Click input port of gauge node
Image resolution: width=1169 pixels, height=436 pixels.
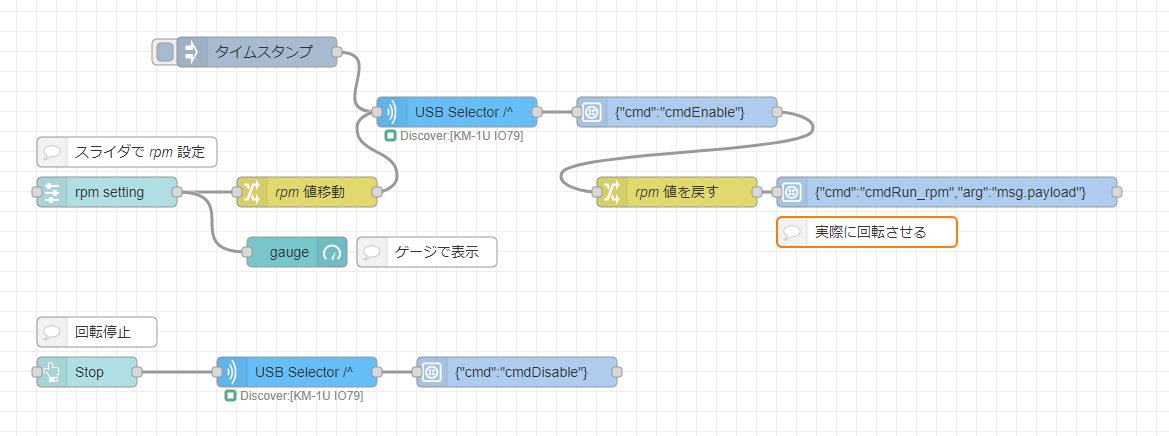[x=246, y=253]
